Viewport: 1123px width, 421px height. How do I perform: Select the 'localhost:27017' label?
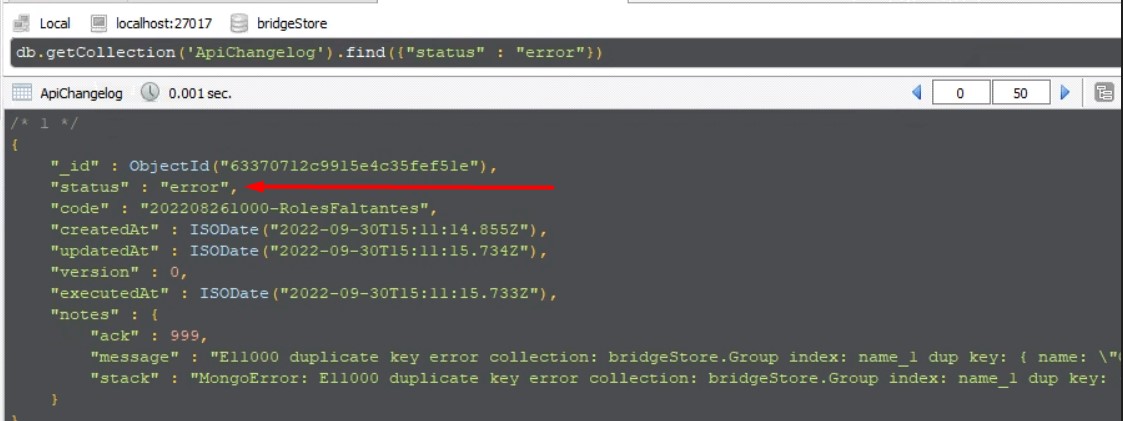point(164,24)
